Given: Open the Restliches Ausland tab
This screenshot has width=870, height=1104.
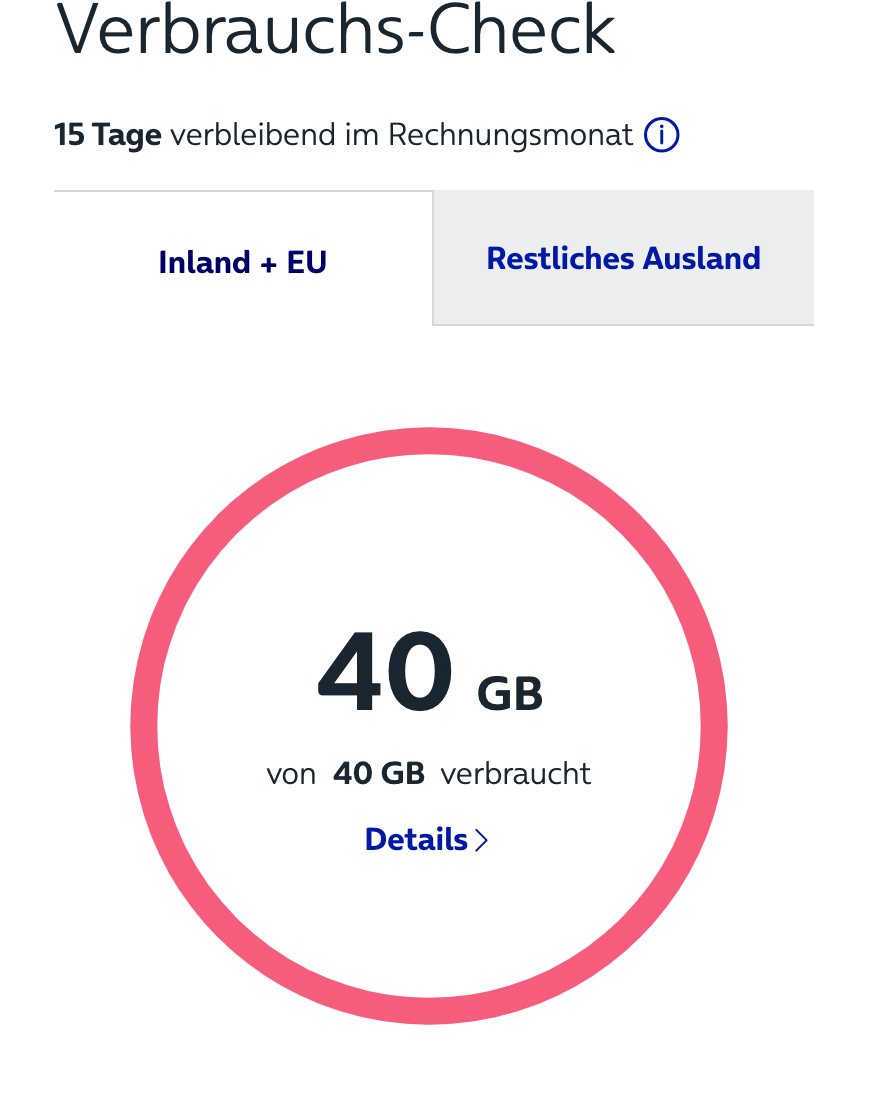Looking at the screenshot, I should pyautogui.click(x=623, y=258).
